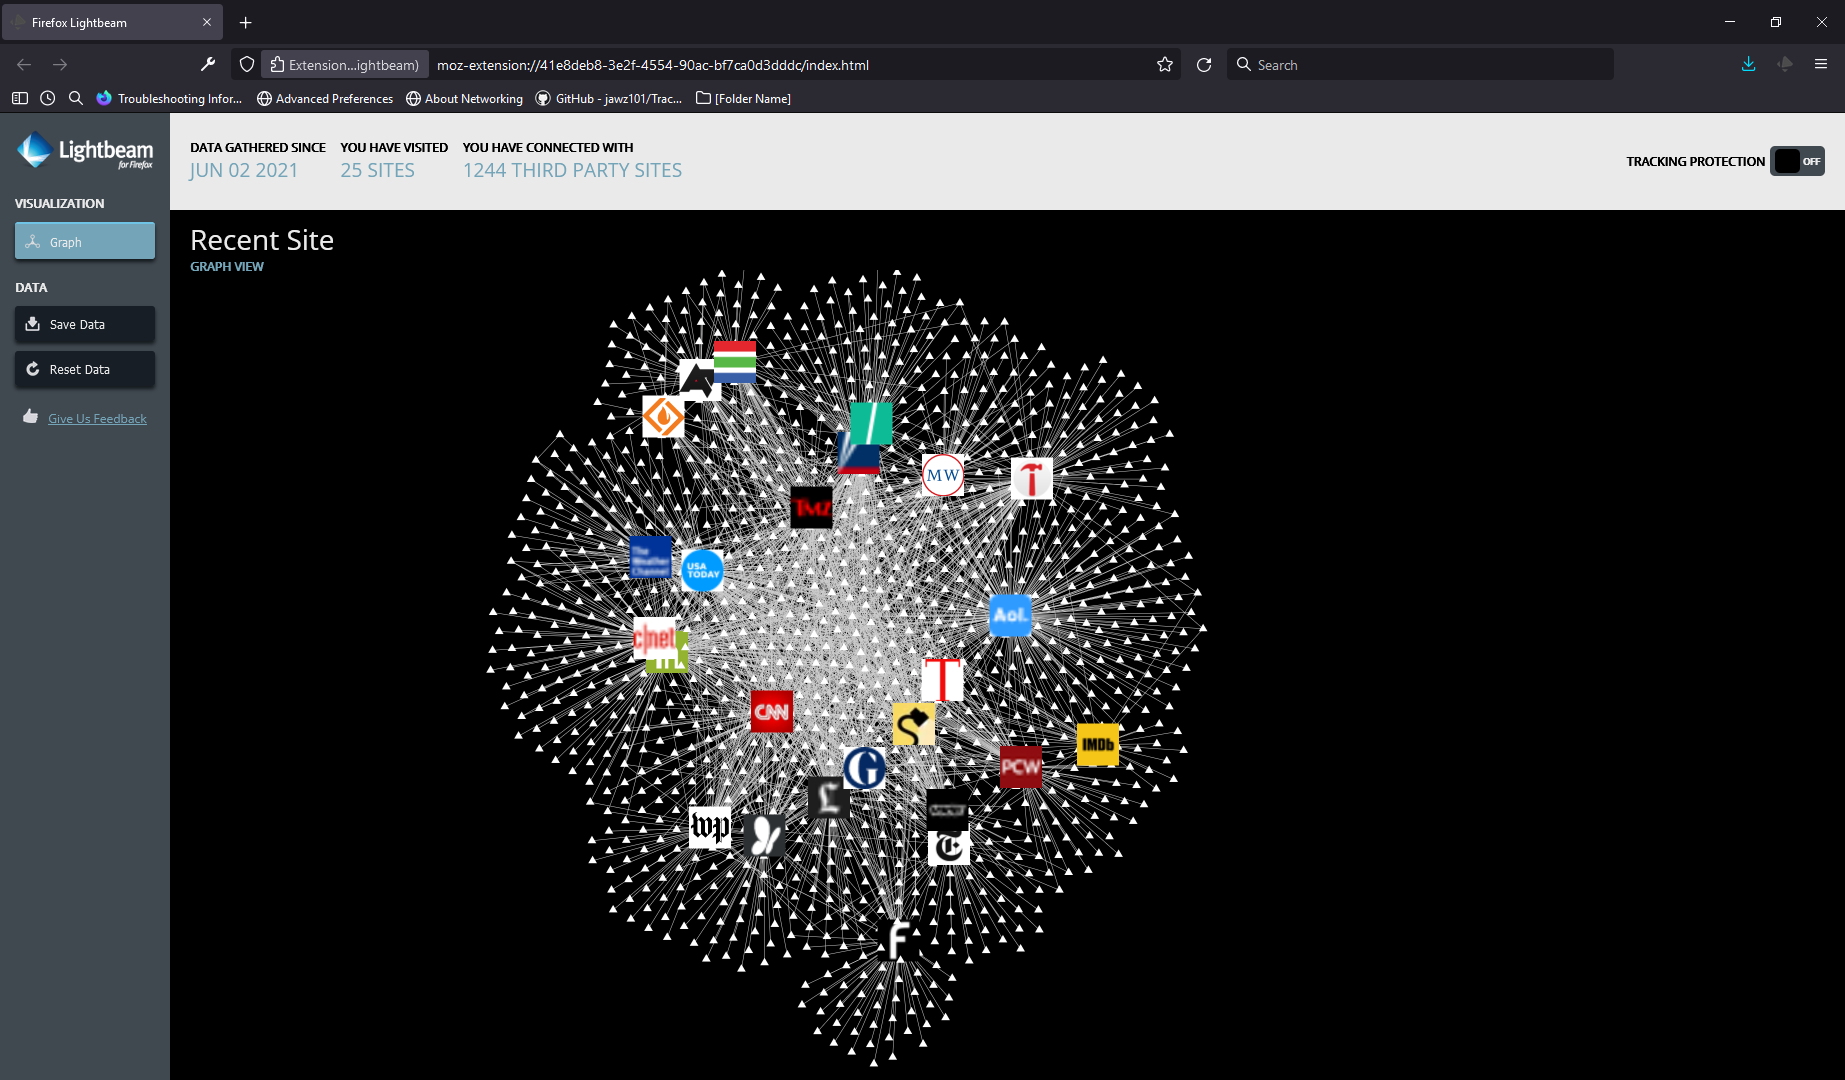The width and height of the screenshot is (1845, 1080).
Task: Click the white F node at bottom
Action: 898,940
